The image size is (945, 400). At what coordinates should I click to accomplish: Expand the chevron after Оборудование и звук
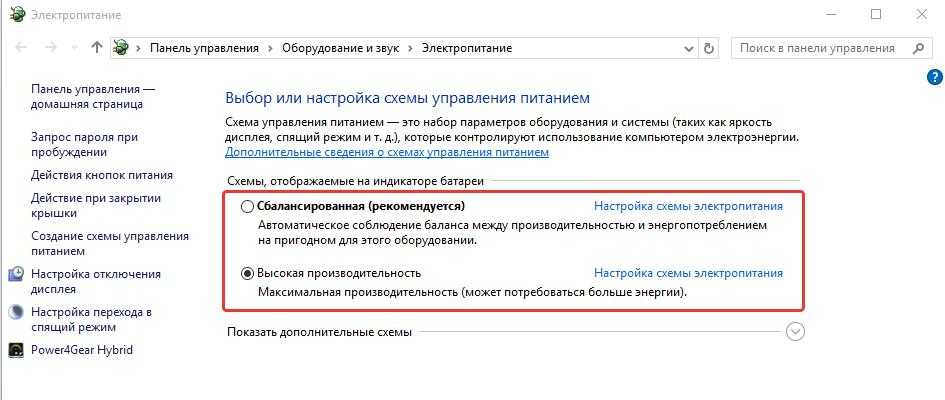point(410,48)
